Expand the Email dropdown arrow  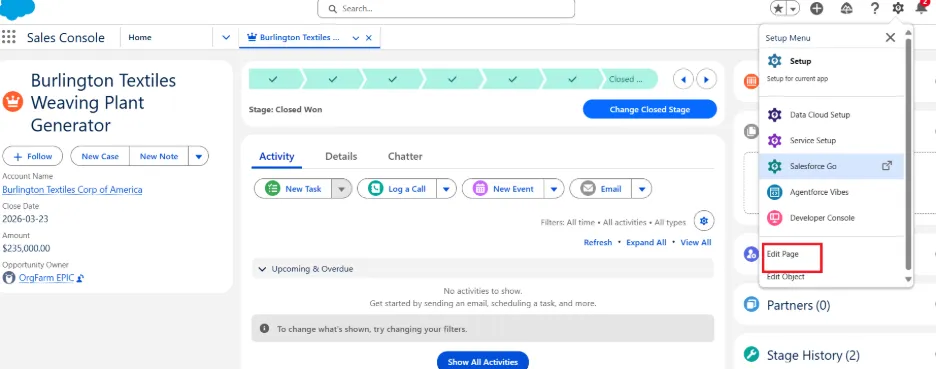pyautogui.click(x=642, y=189)
